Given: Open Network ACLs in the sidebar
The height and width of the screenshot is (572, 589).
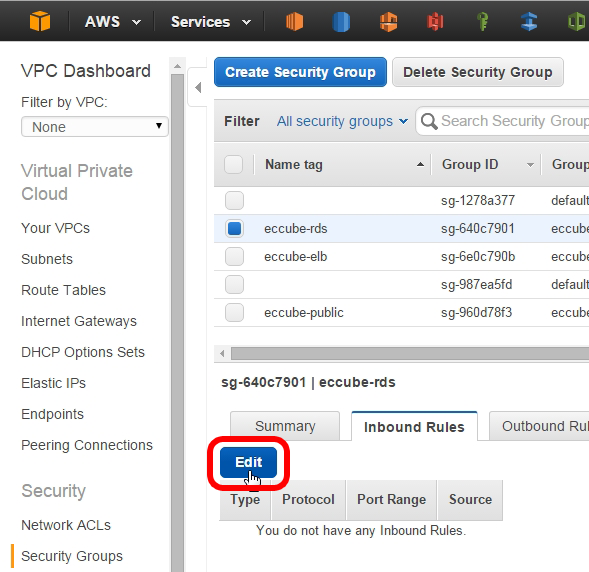Looking at the screenshot, I should (66, 525).
